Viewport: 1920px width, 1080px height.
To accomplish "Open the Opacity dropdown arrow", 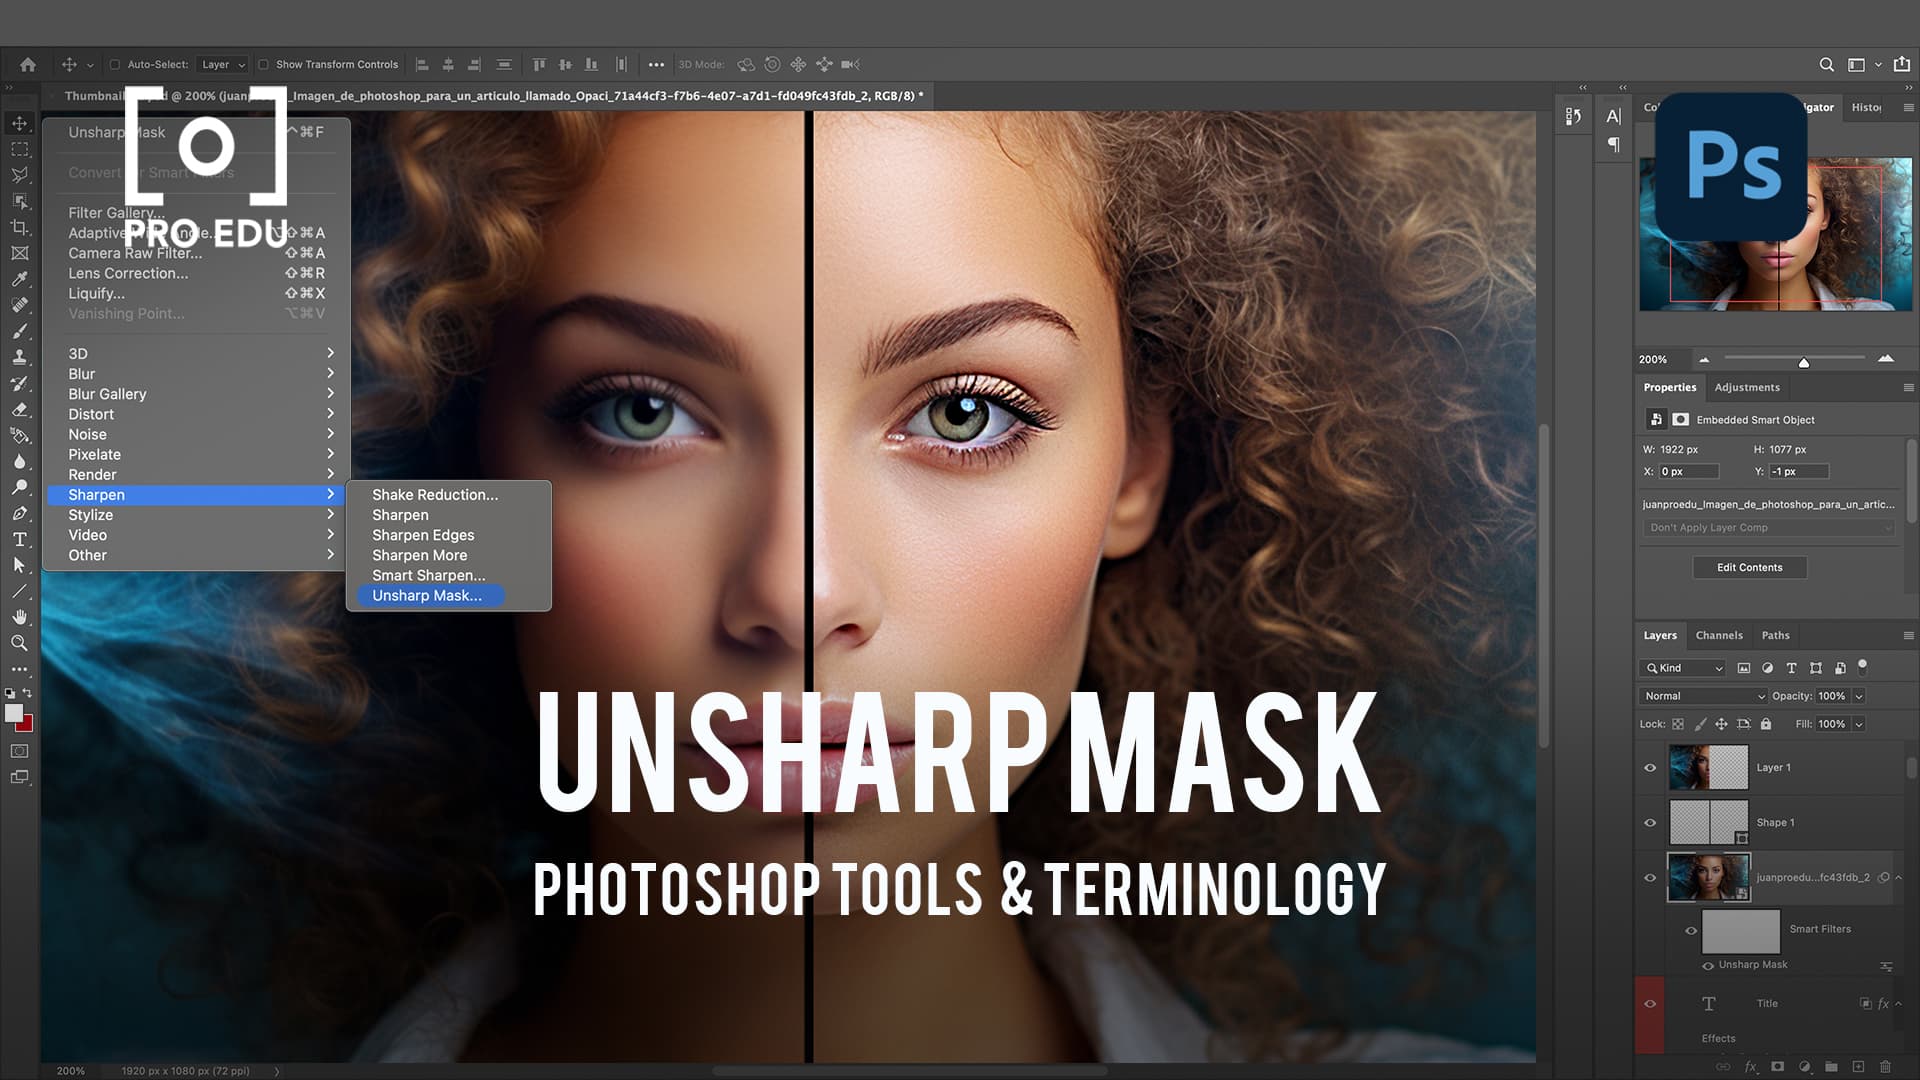I will point(1858,695).
